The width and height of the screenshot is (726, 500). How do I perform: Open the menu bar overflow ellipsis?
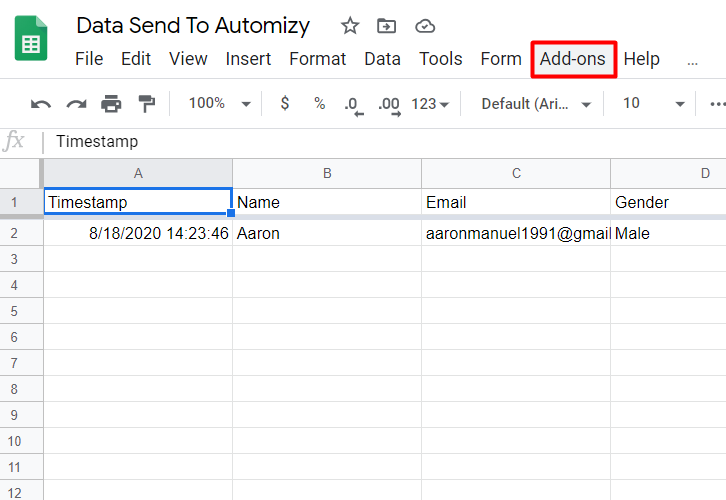(x=693, y=63)
